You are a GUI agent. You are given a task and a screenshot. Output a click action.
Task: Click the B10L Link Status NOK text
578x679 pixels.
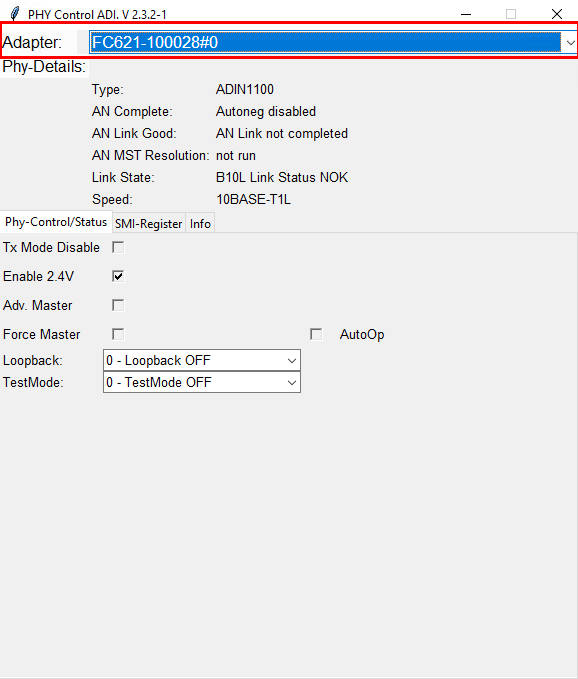[x=282, y=178]
